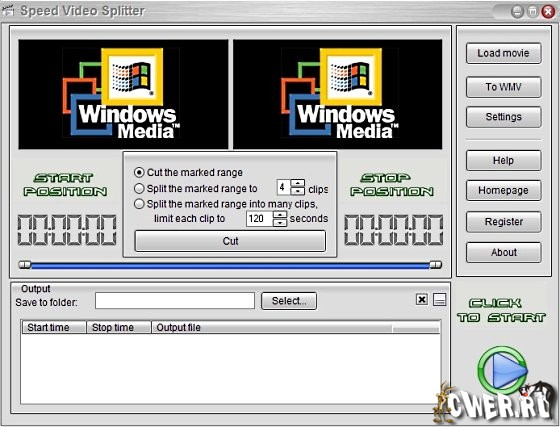Open the Help button

click(x=504, y=160)
